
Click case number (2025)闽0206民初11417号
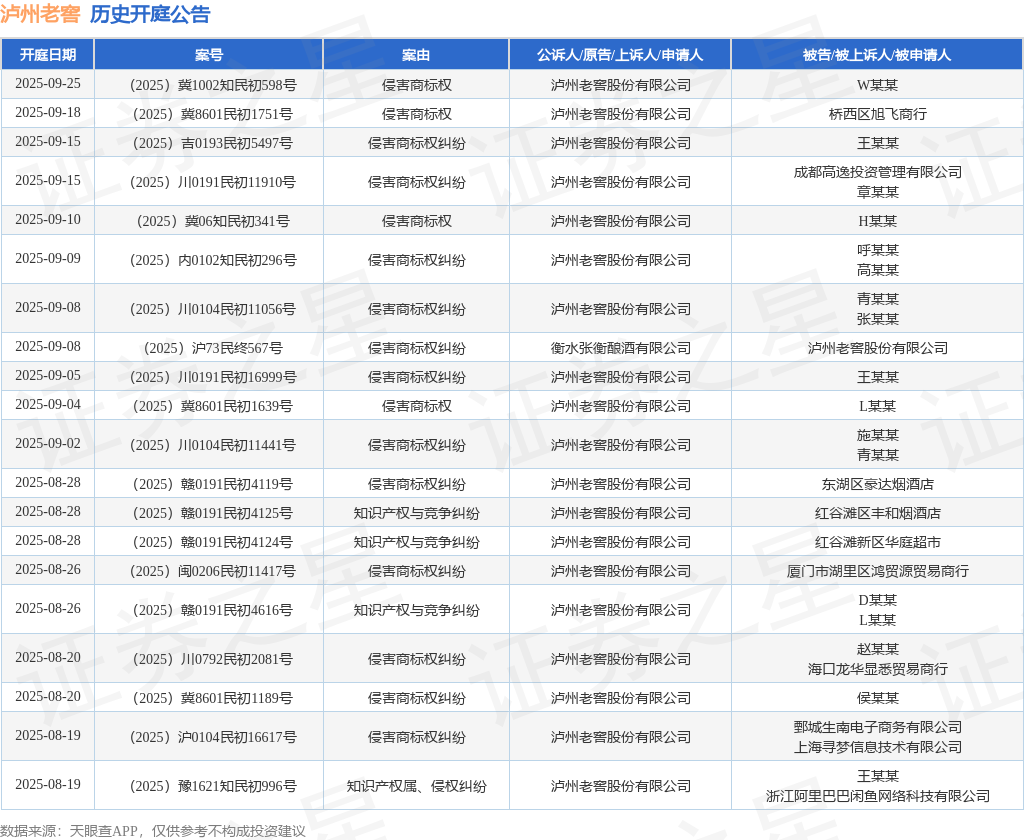point(213,572)
